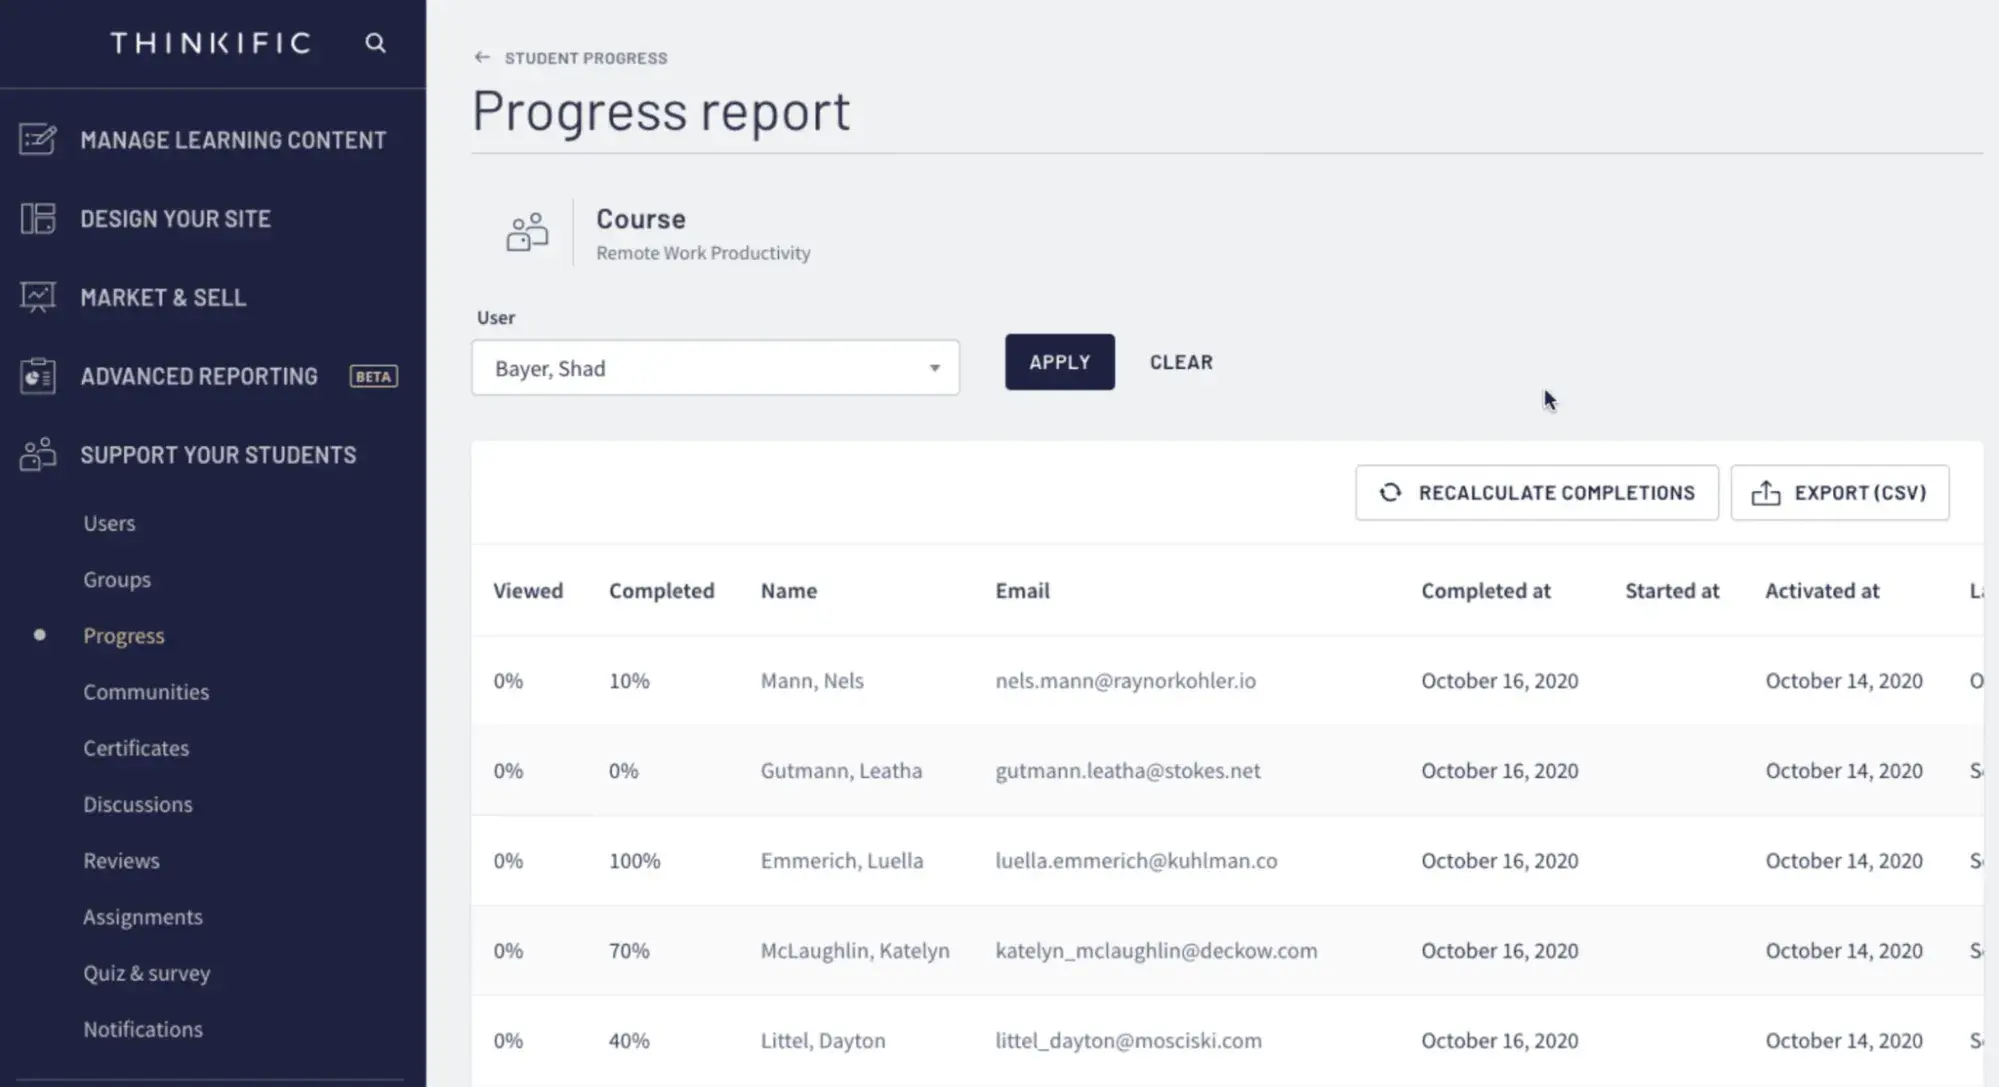
Task: Click the Communities menu item in sidebar
Action: [x=146, y=691]
